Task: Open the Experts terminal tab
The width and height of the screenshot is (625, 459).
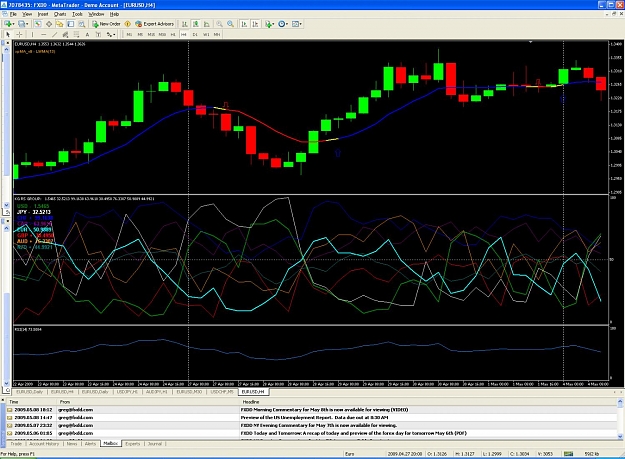Action: (132, 444)
